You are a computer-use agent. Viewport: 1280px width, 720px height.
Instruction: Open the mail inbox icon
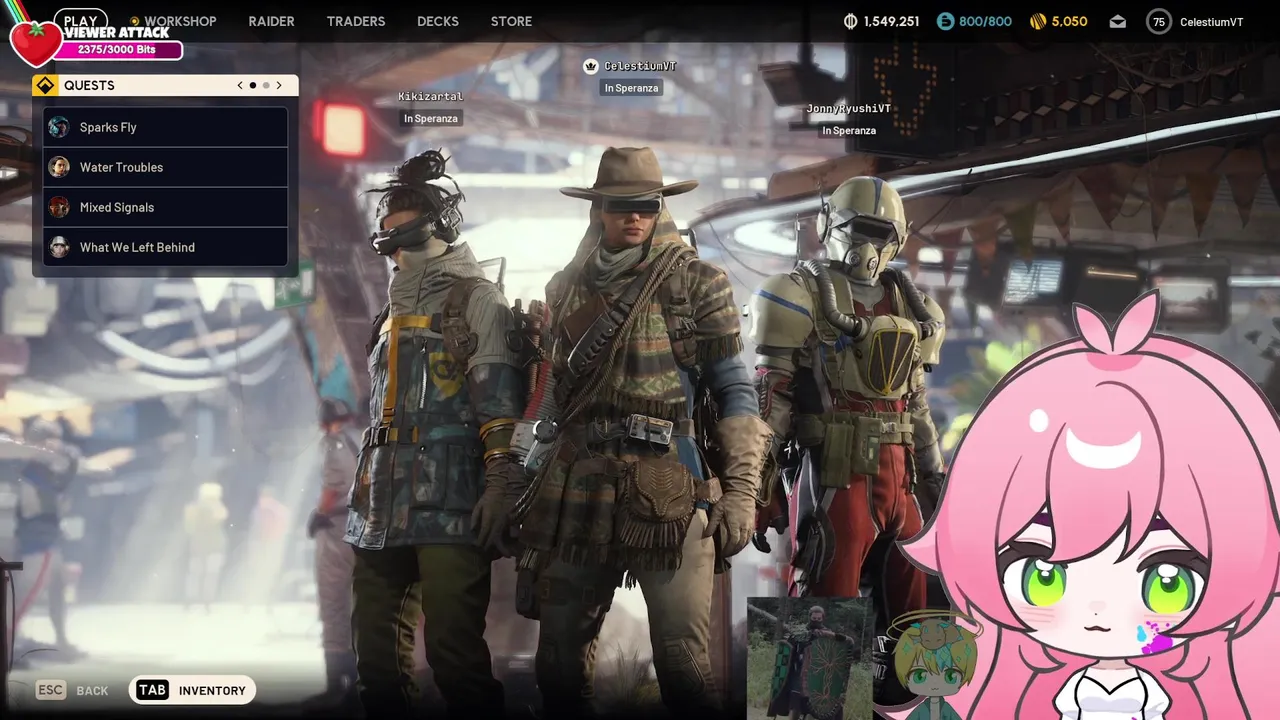[1118, 21]
